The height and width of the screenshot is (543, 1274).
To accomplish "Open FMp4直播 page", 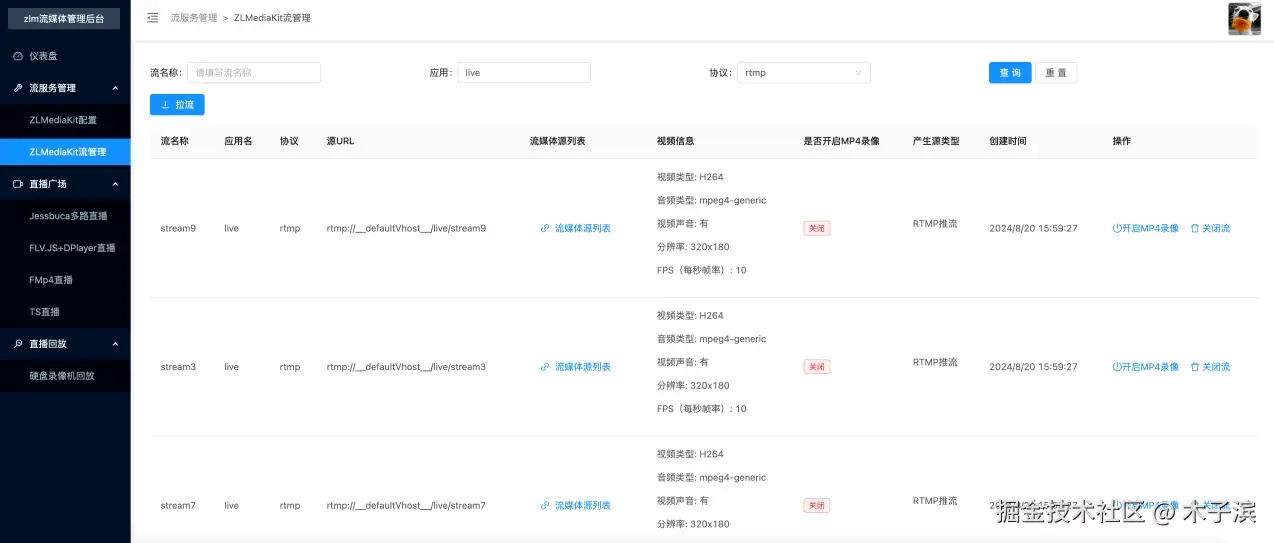I will (65, 280).
